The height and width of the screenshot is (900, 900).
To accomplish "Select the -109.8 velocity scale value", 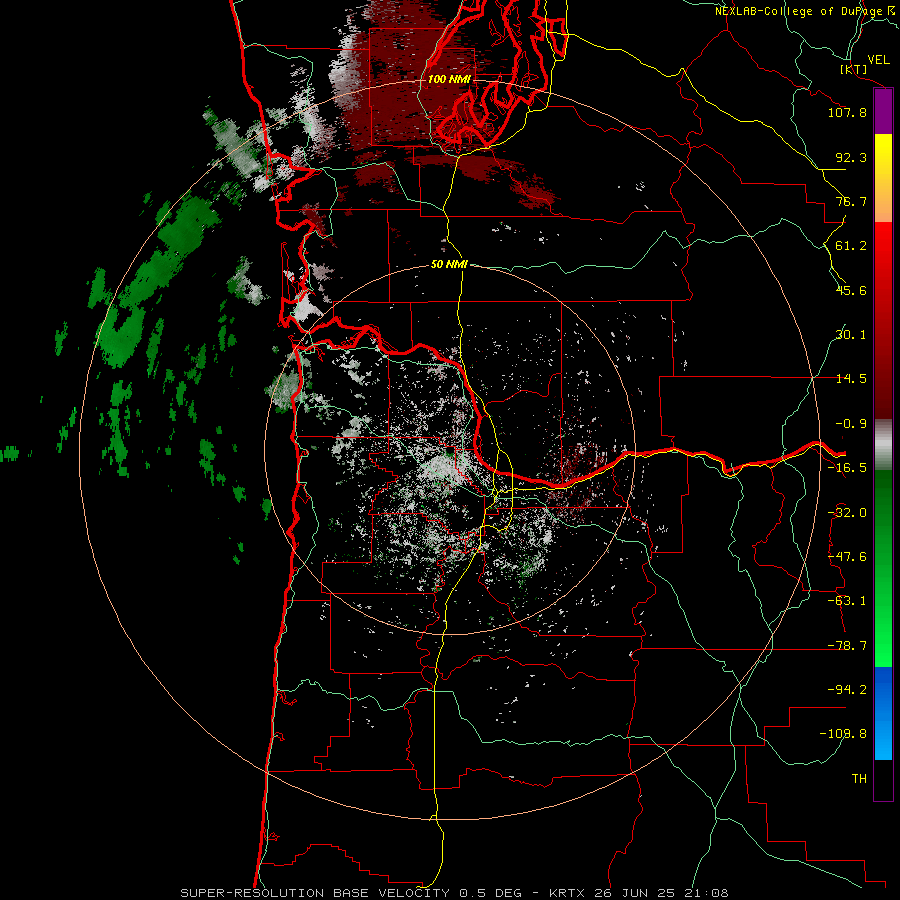I will click(x=843, y=734).
